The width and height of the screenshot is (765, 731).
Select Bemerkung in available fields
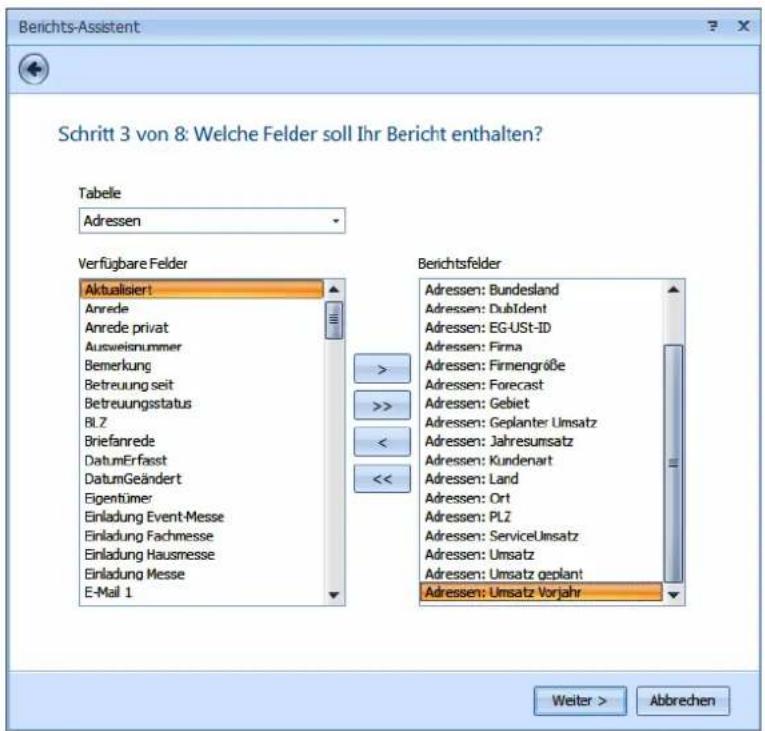point(201,366)
